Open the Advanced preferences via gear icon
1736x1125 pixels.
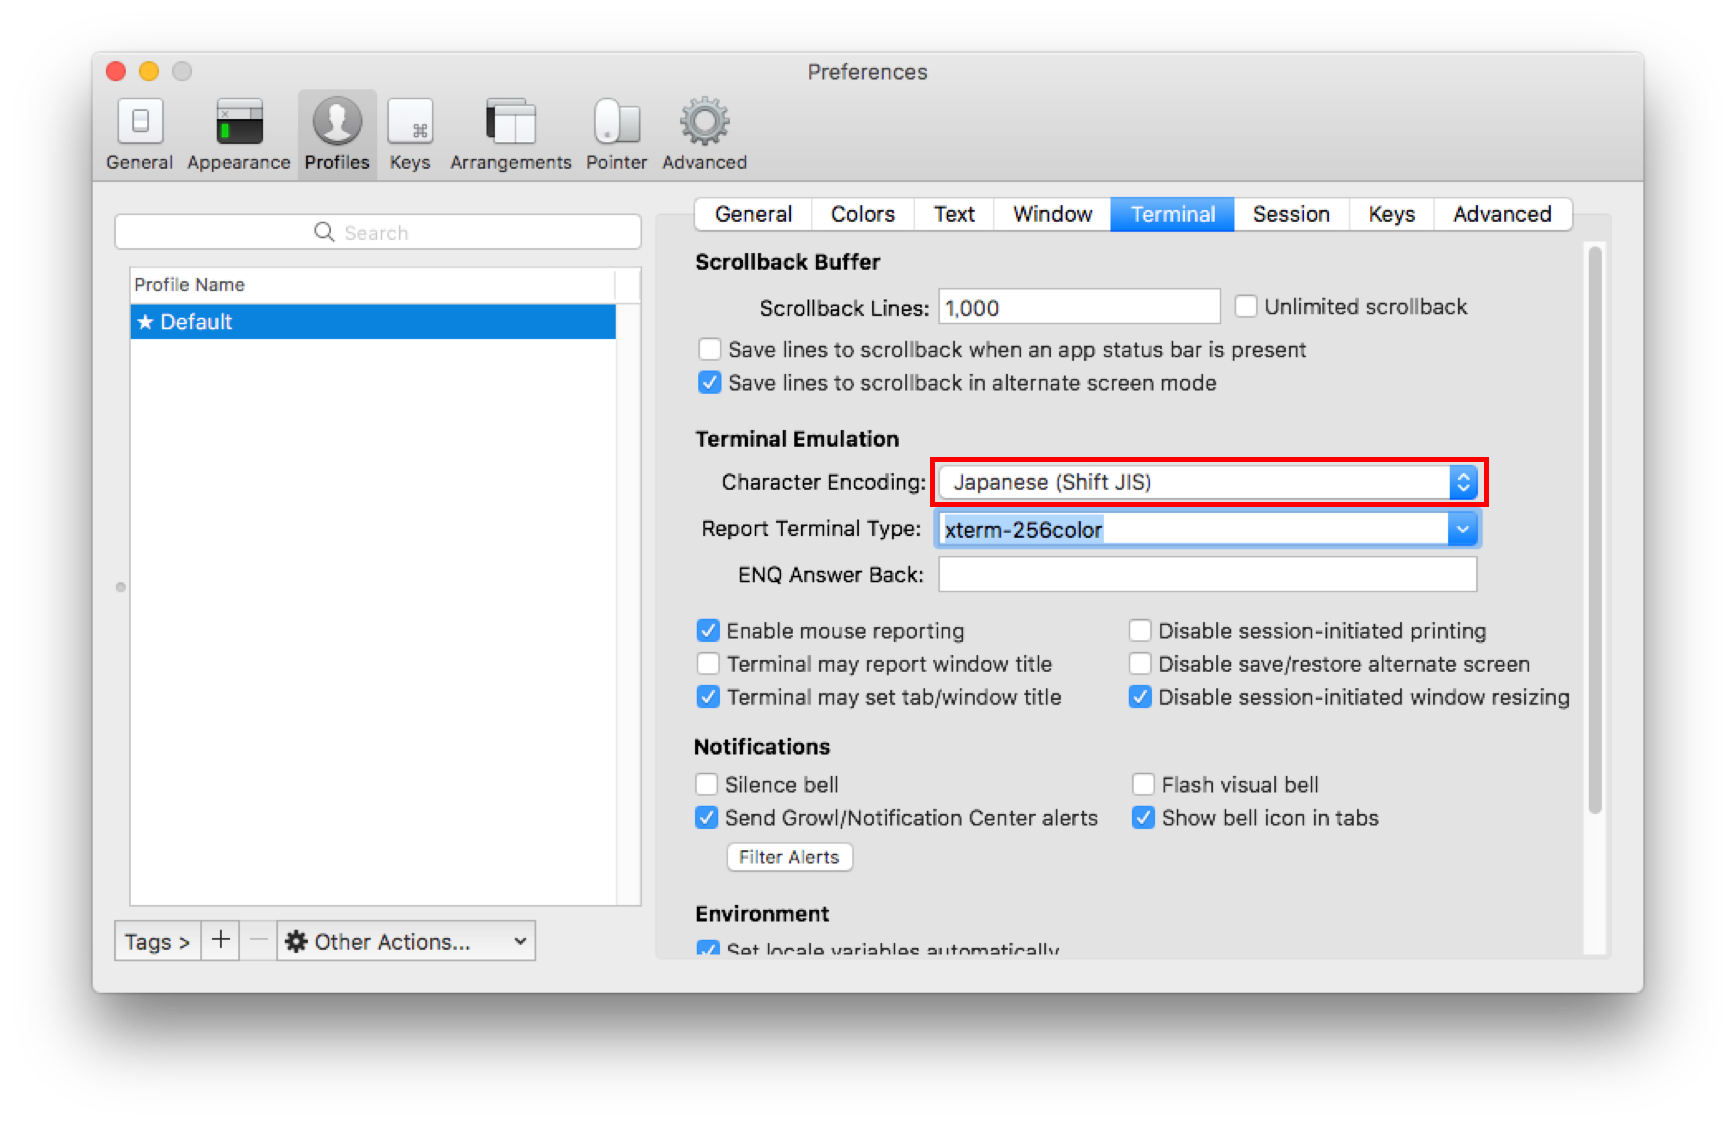703,133
